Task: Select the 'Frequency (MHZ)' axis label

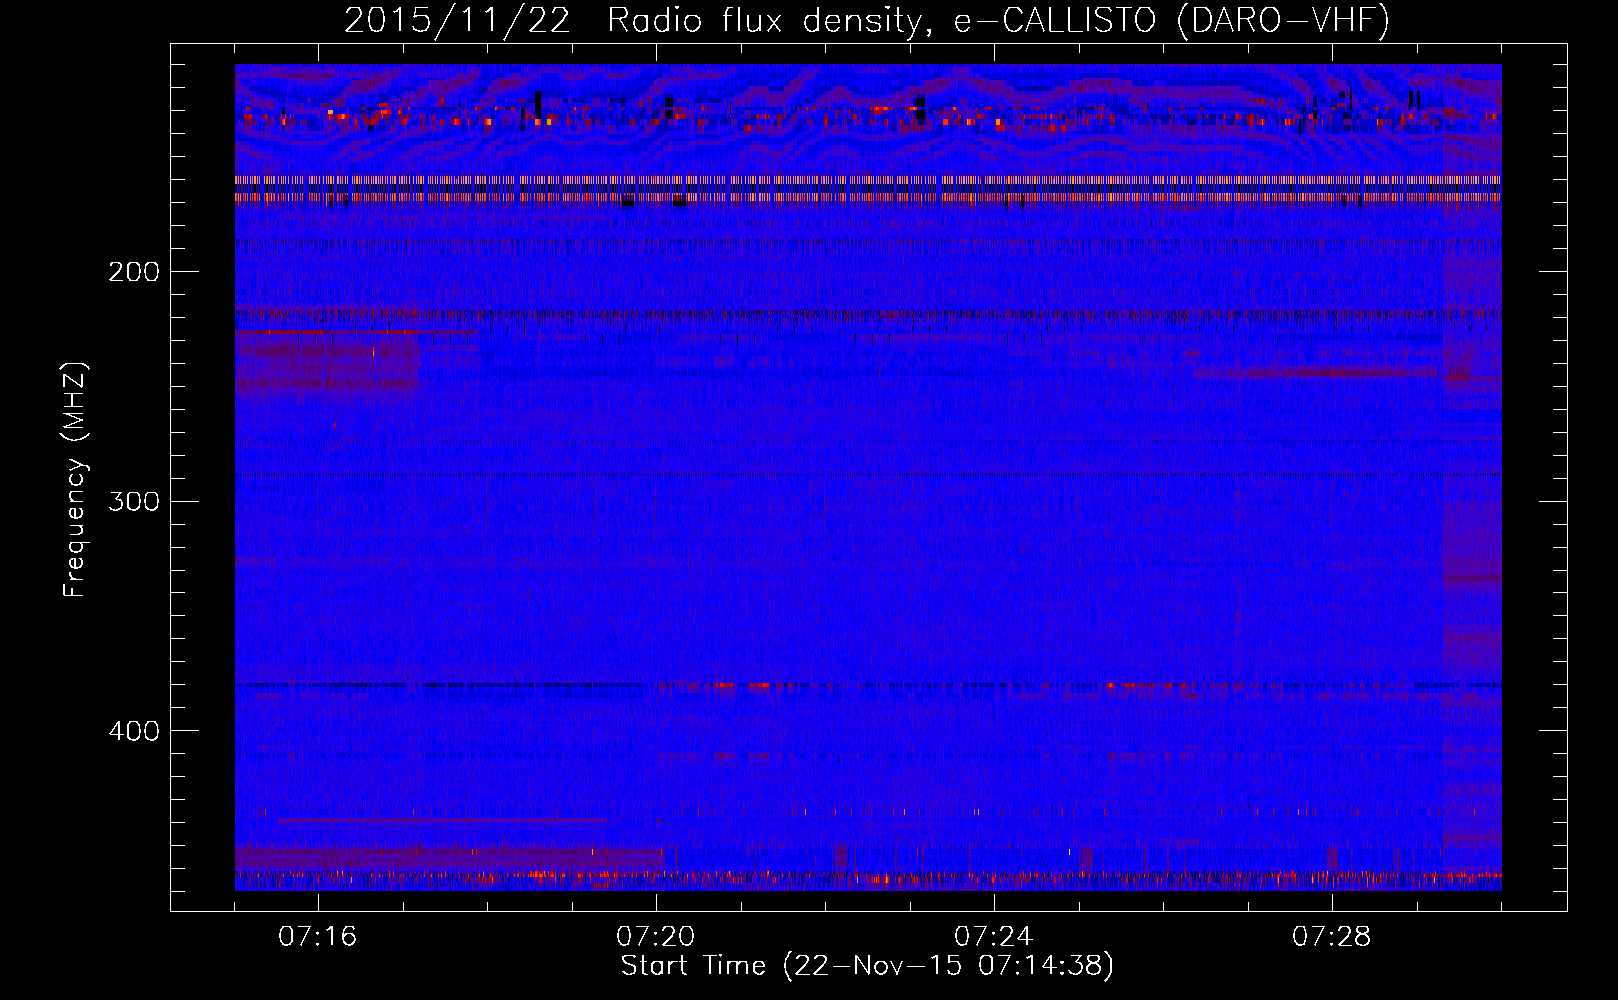Action: (x=75, y=480)
